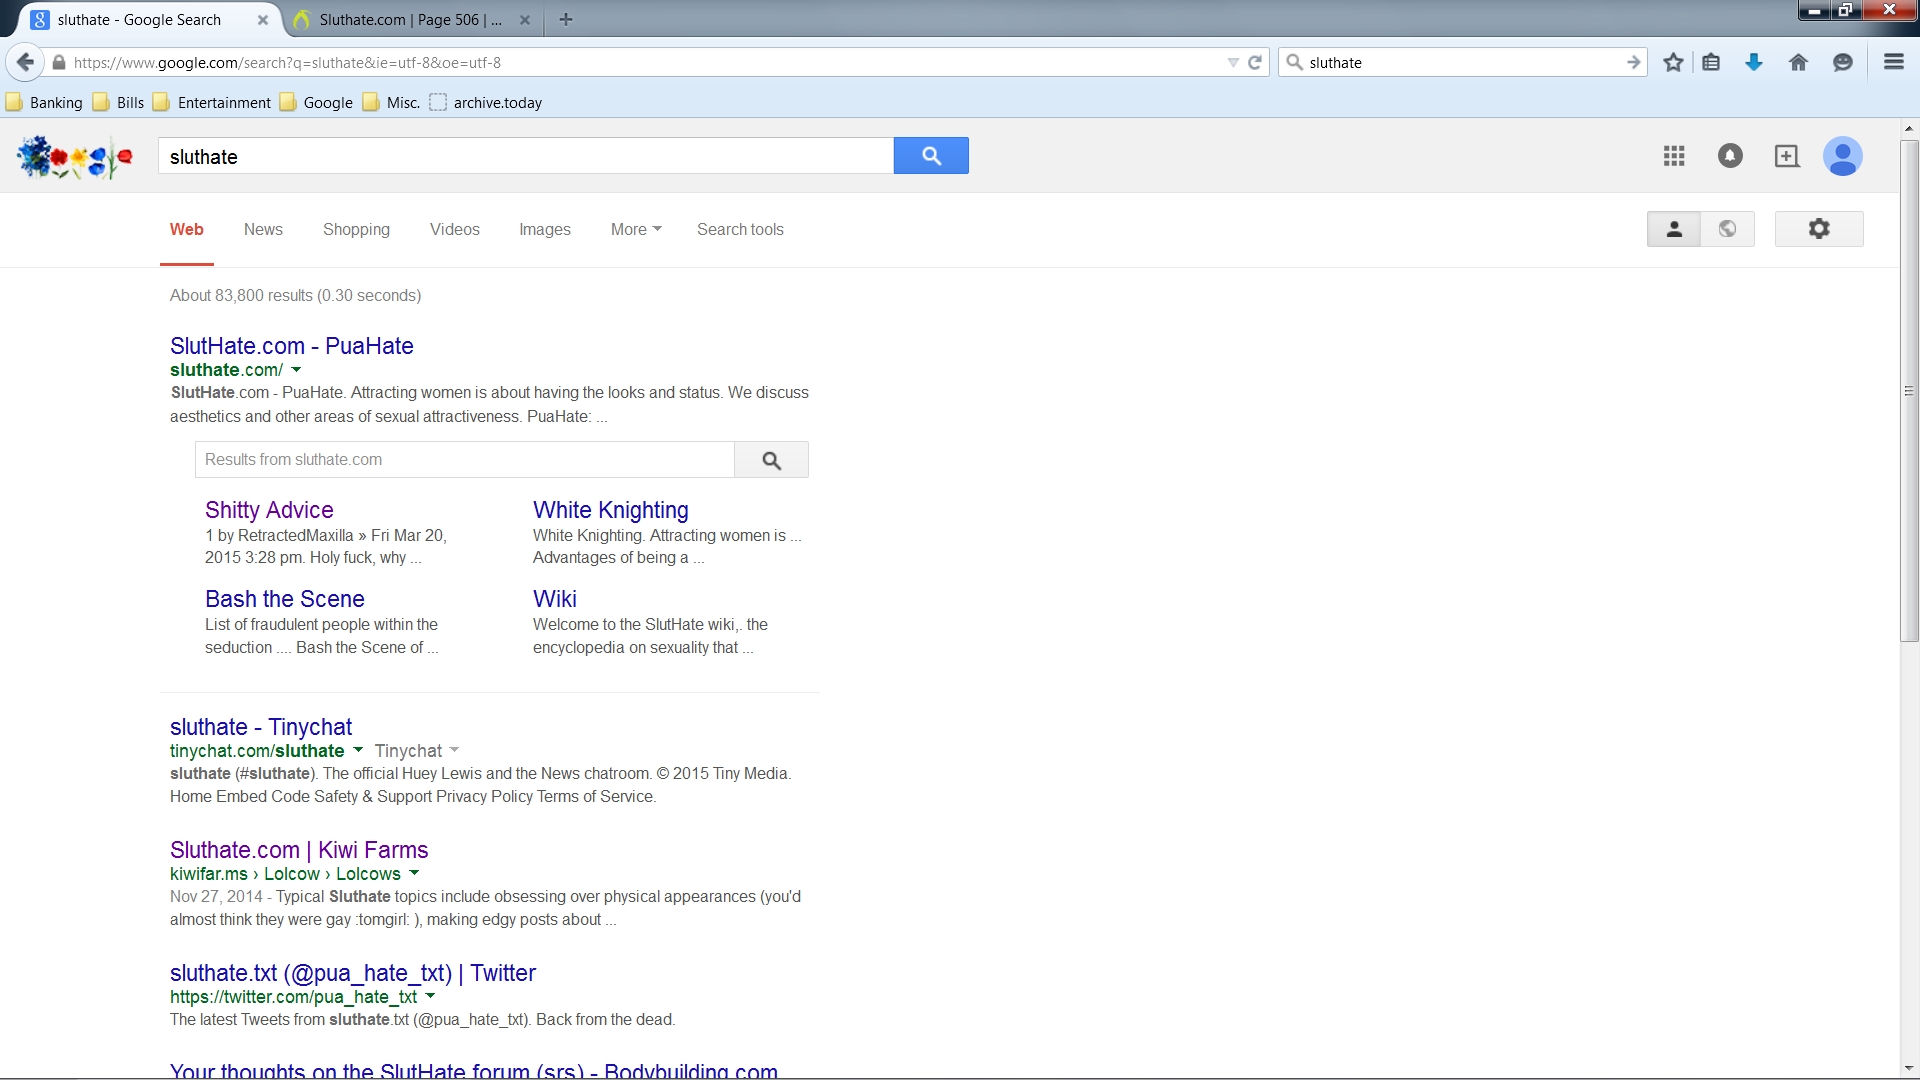Viewport: 1920px width, 1080px height.
Task: Click the Google search query field
Action: pos(526,156)
